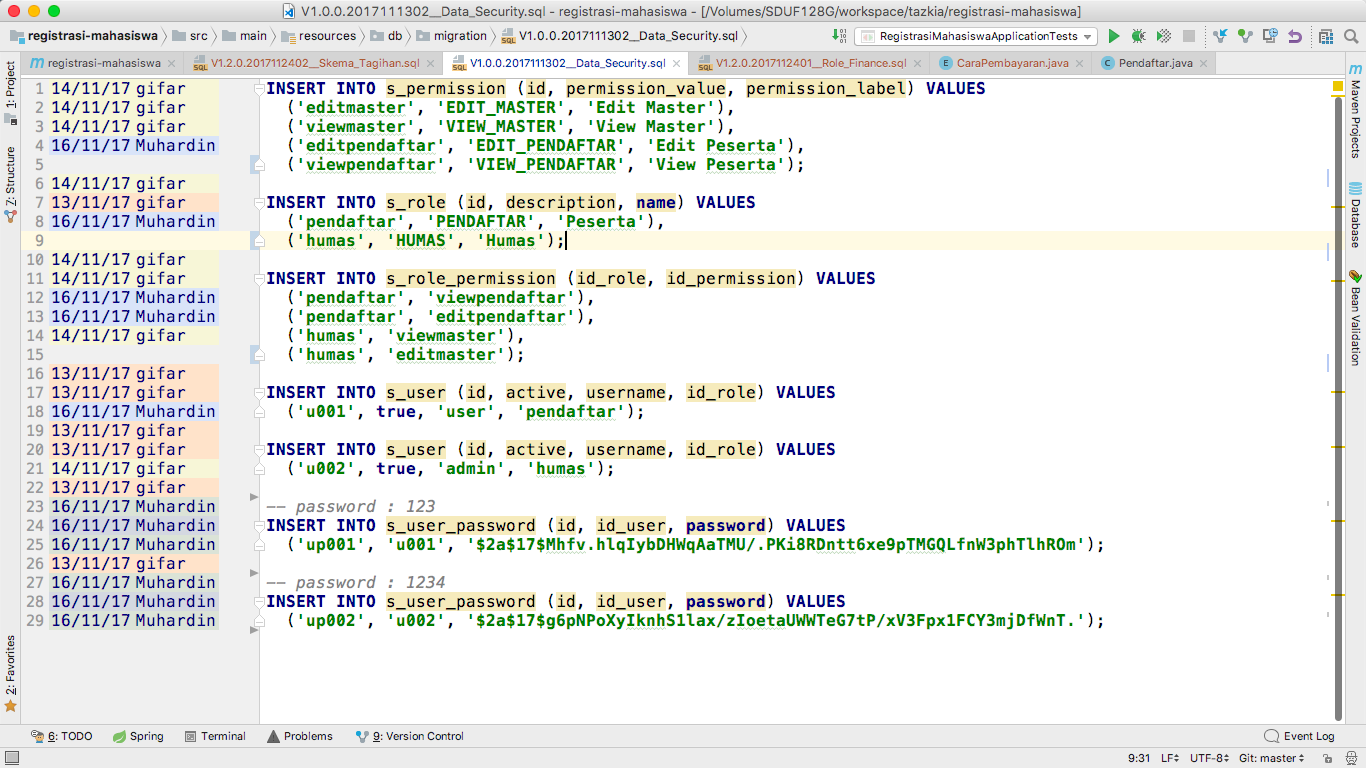The width and height of the screenshot is (1366, 768).
Task: Click annotation 16/11/17 Muhardin on line 4
Action: pyautogui.click(x=133, y=145)
